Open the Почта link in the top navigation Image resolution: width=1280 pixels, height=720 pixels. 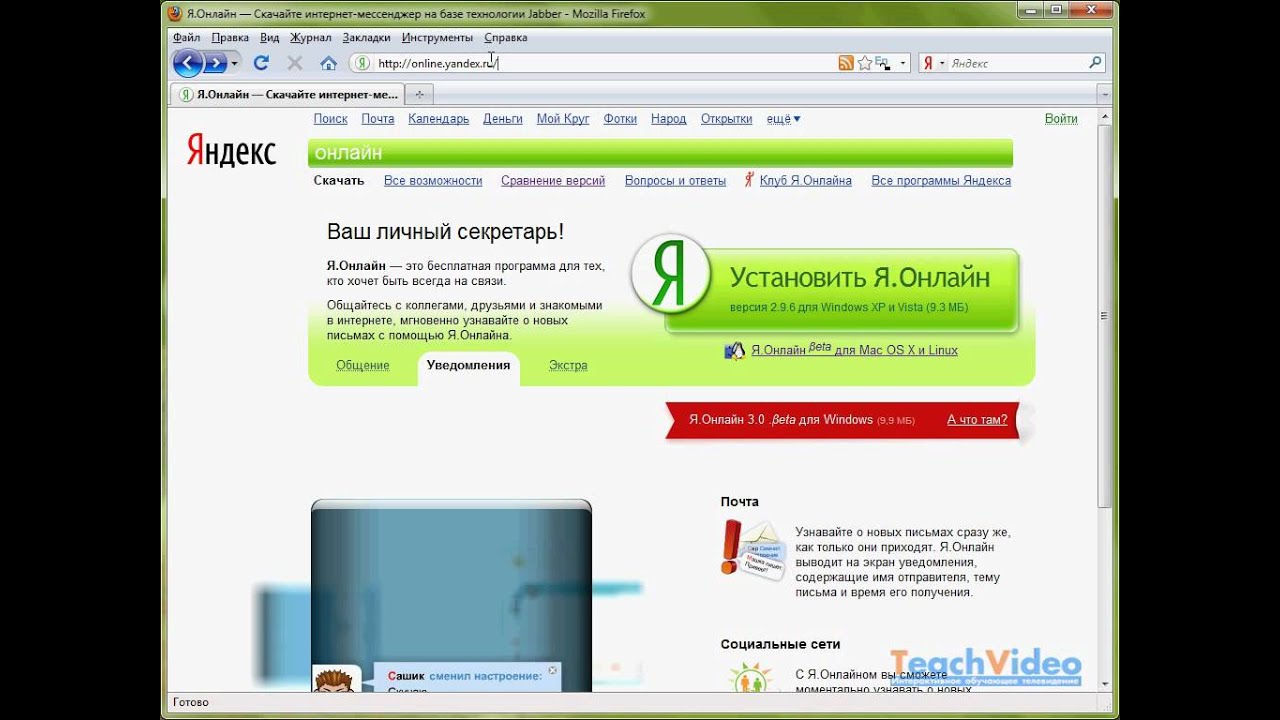tap(378, 118)
